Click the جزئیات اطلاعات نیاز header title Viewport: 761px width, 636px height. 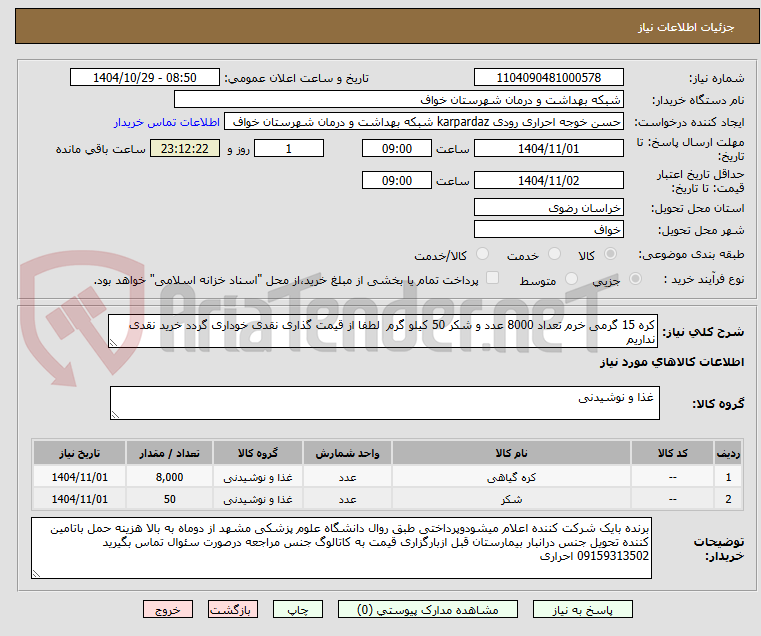pos(686,27)
